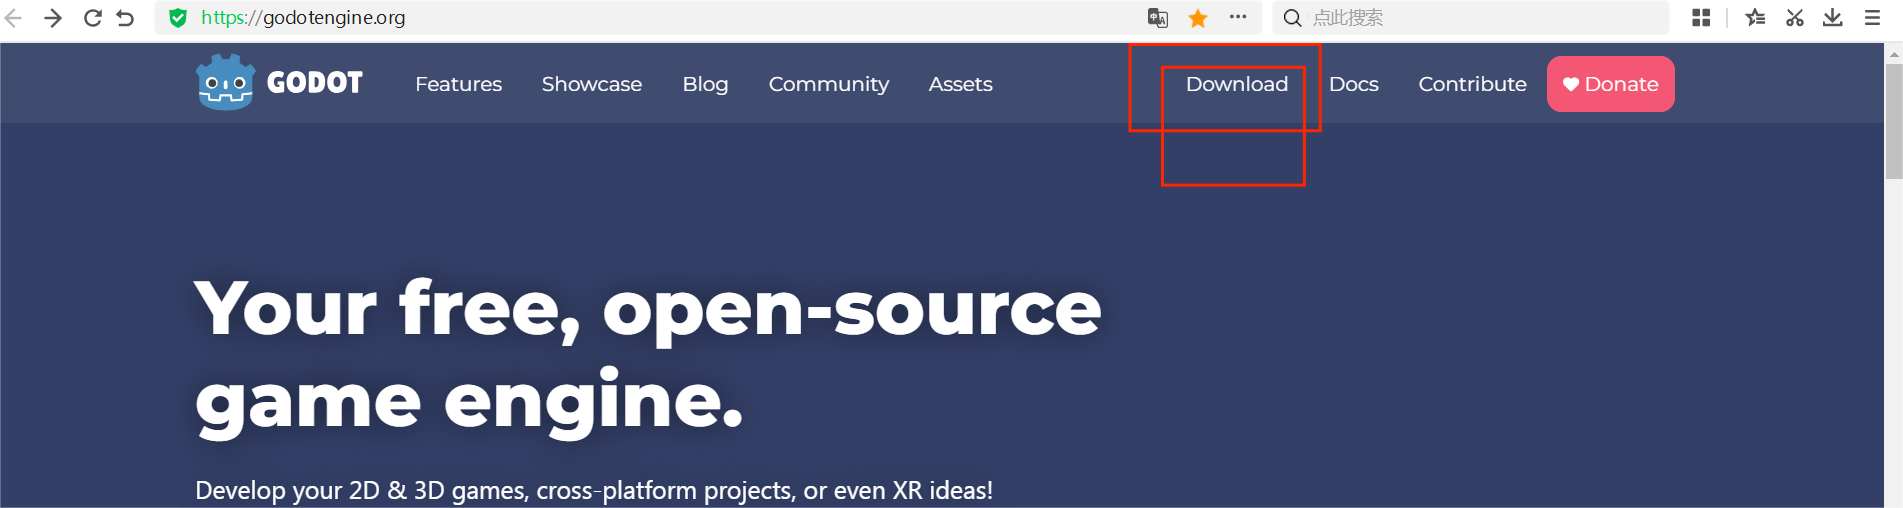This screenshot has width=1903, height=508.
Task: Click the undo/restore tab arrow icon
Action: click(125, 18)
